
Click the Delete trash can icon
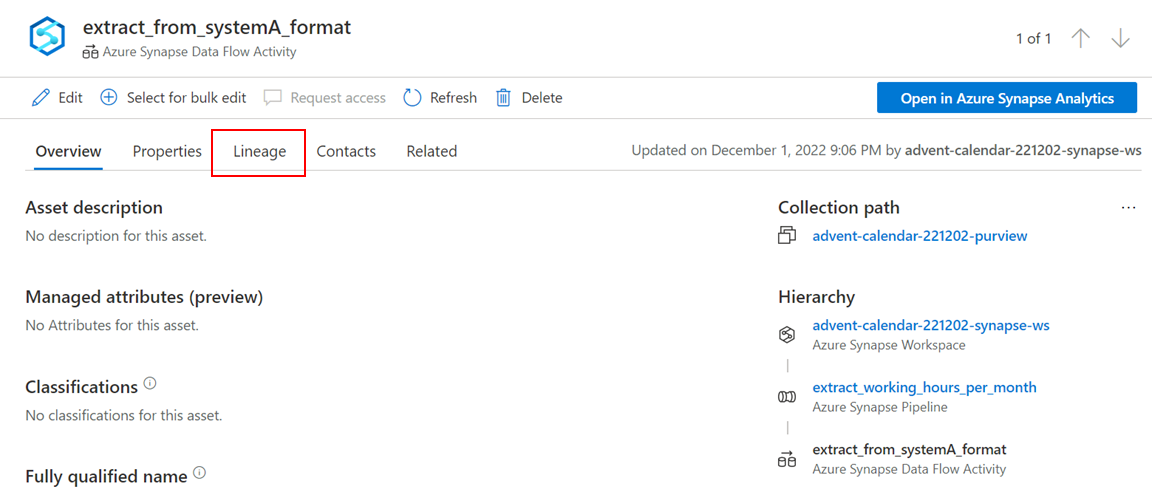(503, 98)
